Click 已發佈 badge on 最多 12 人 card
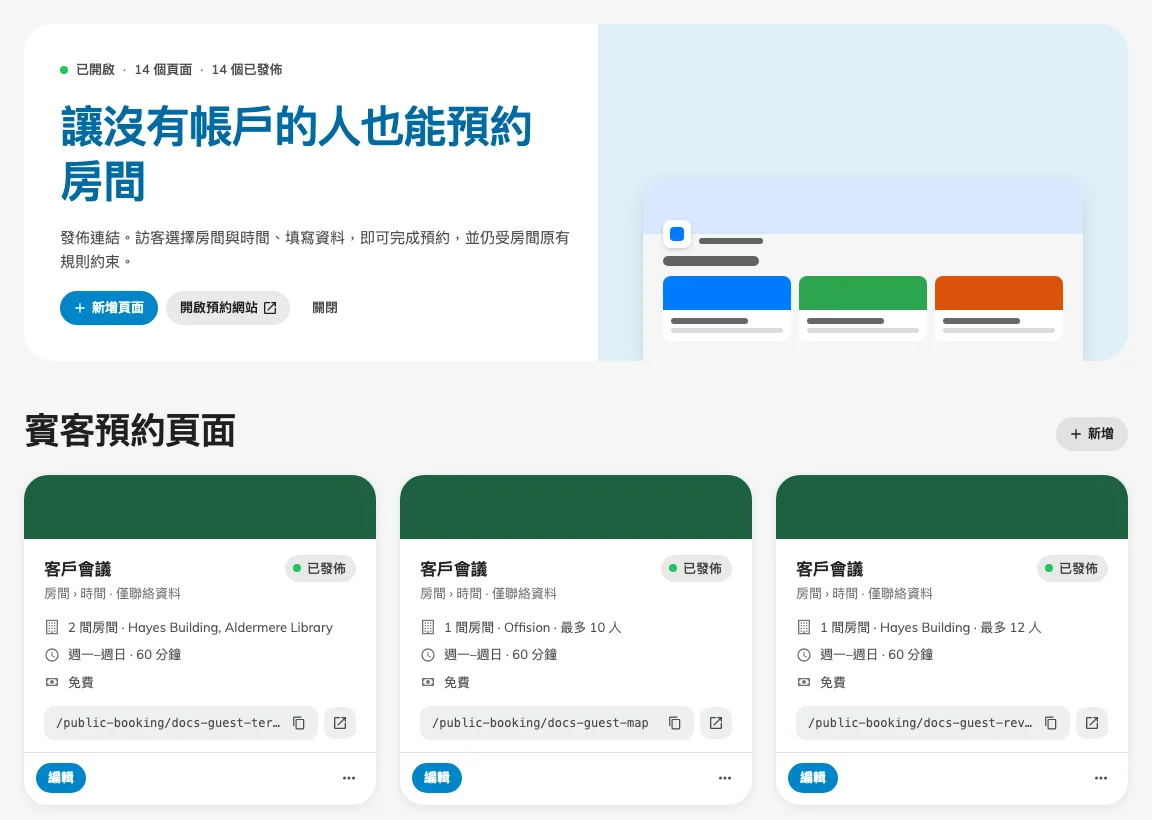1152x820 pixels. [1073, 568]
